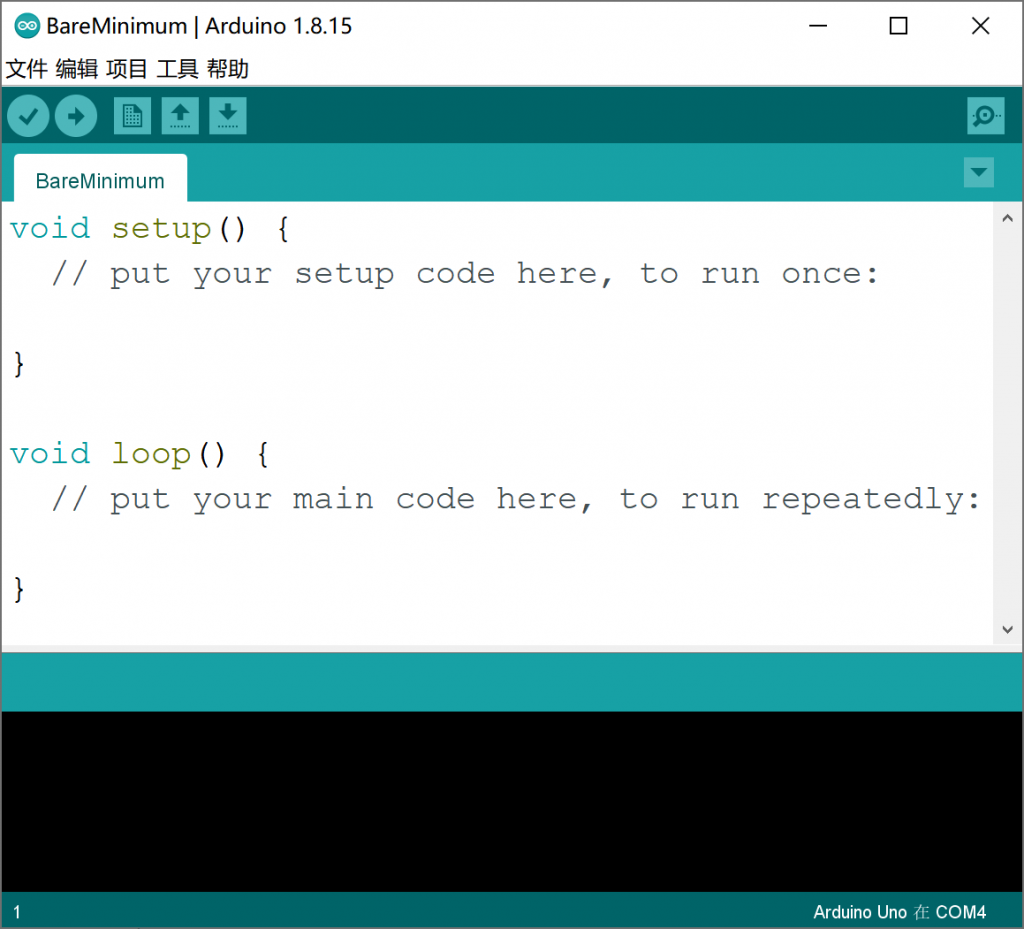This screenshot has height=929, width=1024.
Task: Click the word loop in the code
Action: tap(151, 454)
